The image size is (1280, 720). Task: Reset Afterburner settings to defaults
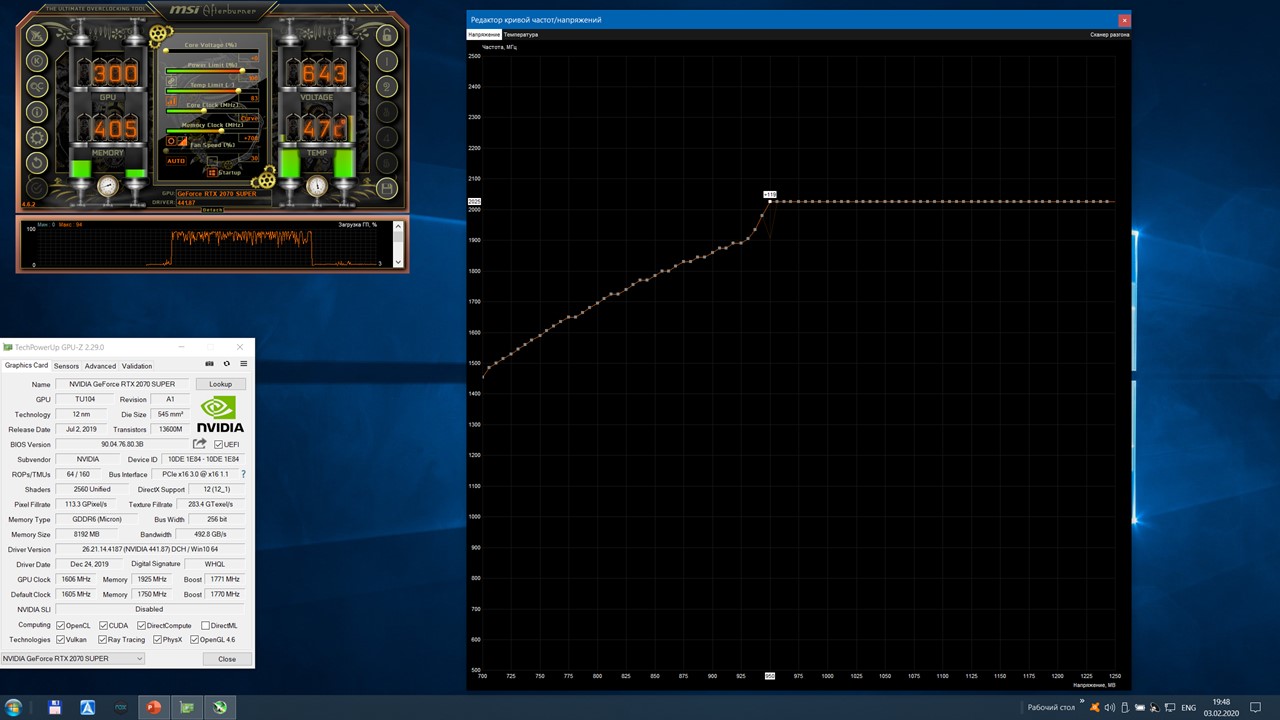(37, 163)
